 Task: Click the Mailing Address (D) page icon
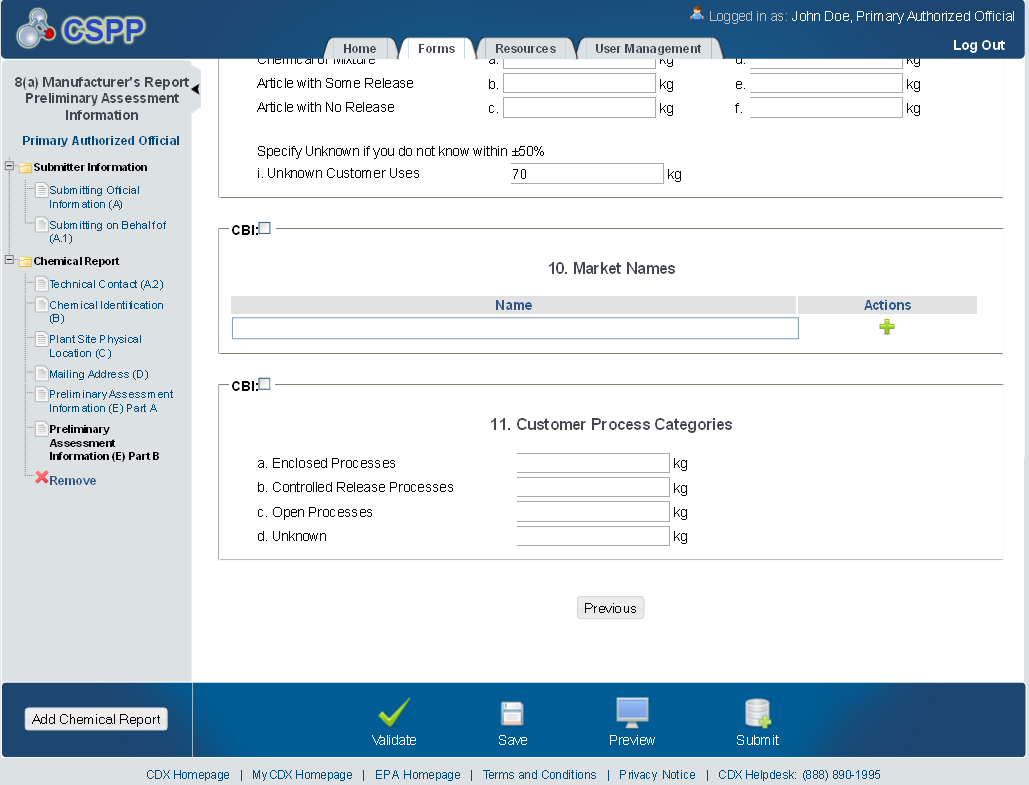click(41, 374)
